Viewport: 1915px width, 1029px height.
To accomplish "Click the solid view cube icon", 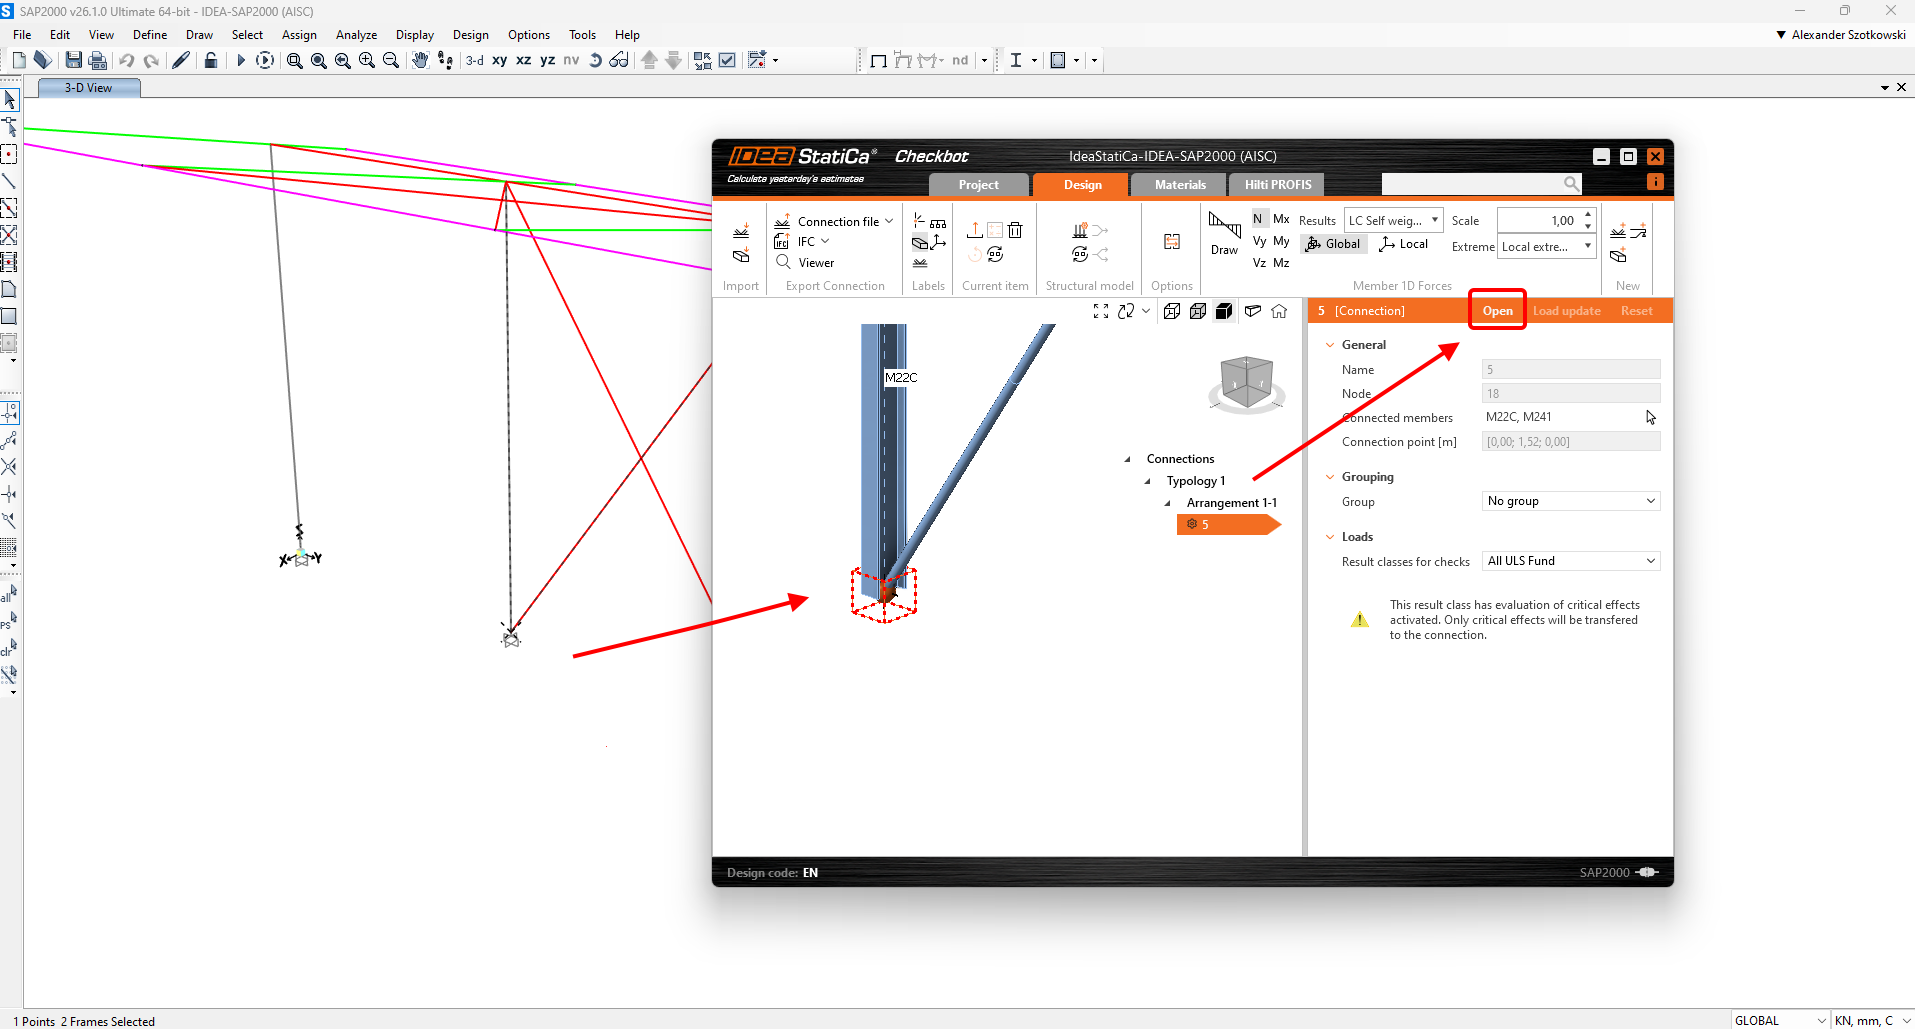I will coord(1224,312).
